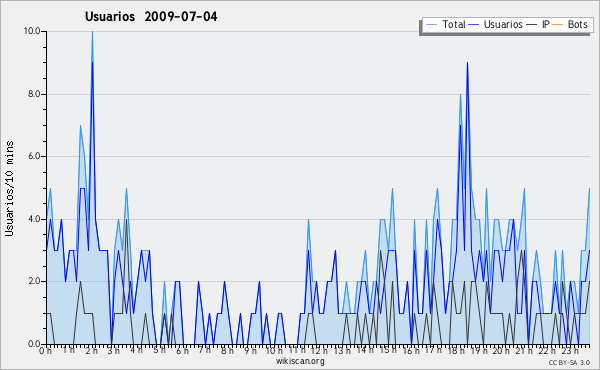Click the "10.0" y-axis value
Screen dimensions: 600x370
click(32, 31)
